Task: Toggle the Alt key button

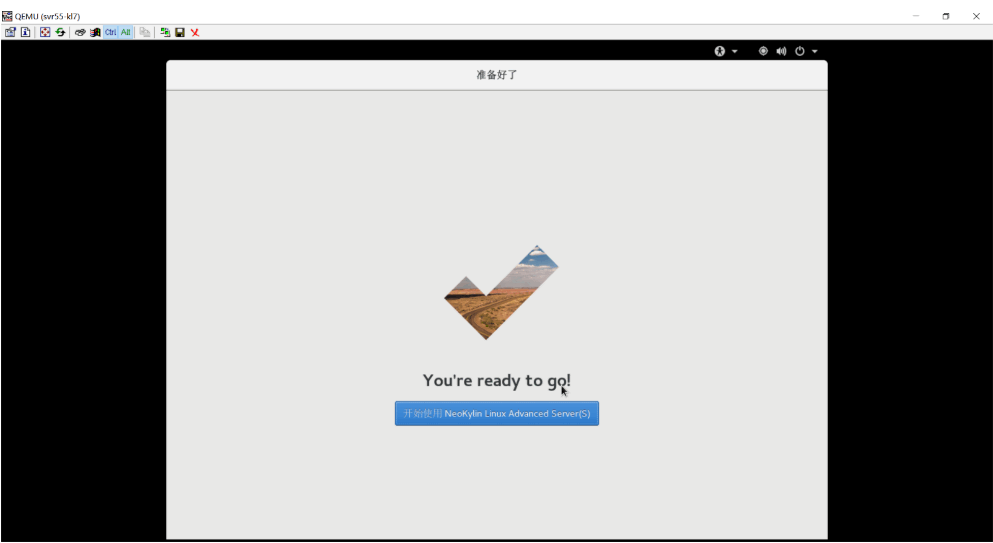Action: pyautogui.click(x=125, y=32)
